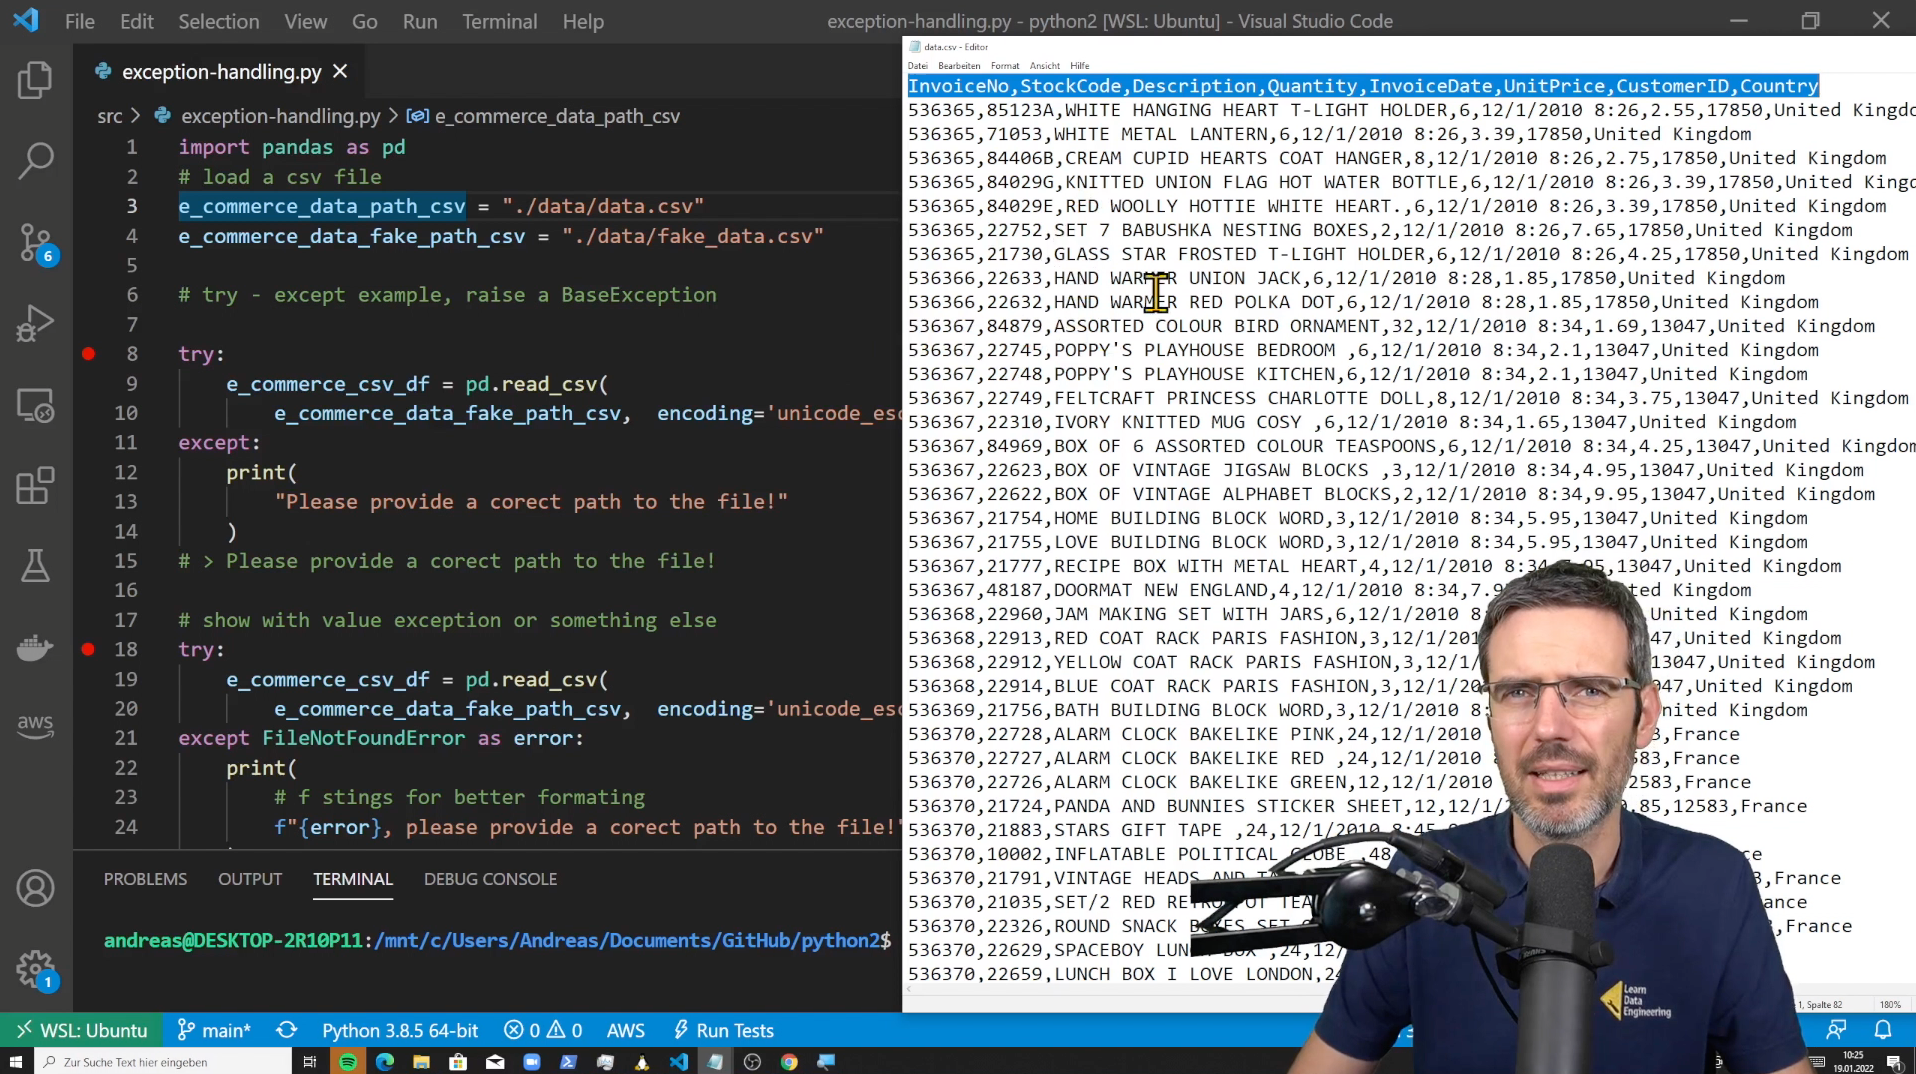Open Microsoft Edge from the taskbar
This screenshot has height=1074, width=1916.
384,1061
